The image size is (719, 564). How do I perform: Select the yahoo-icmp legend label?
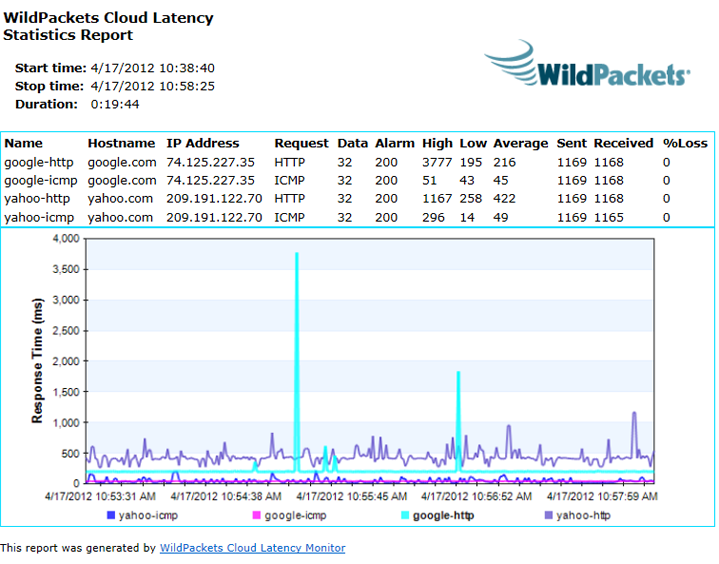click(x=148, y=515)
